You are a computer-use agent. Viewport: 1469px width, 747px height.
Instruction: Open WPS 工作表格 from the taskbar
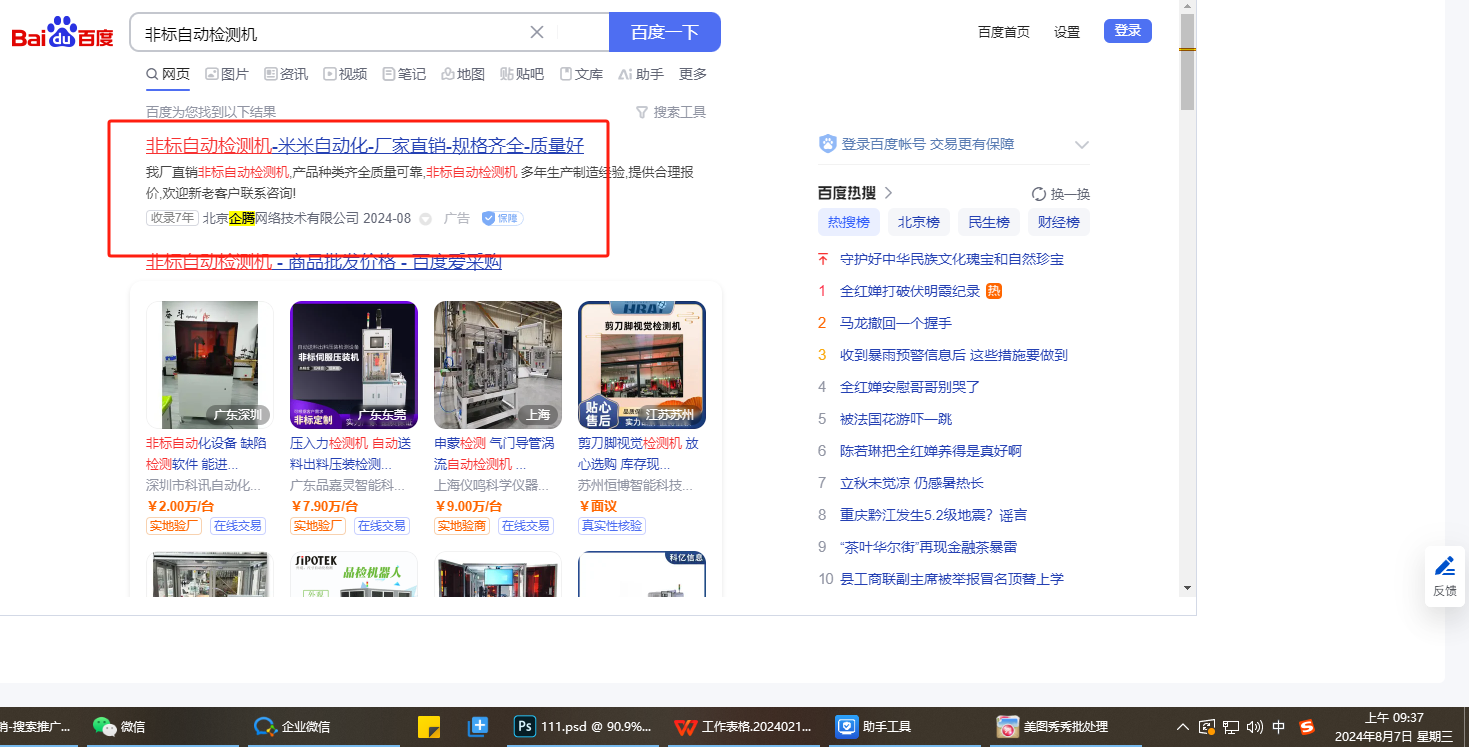(744, 727)
